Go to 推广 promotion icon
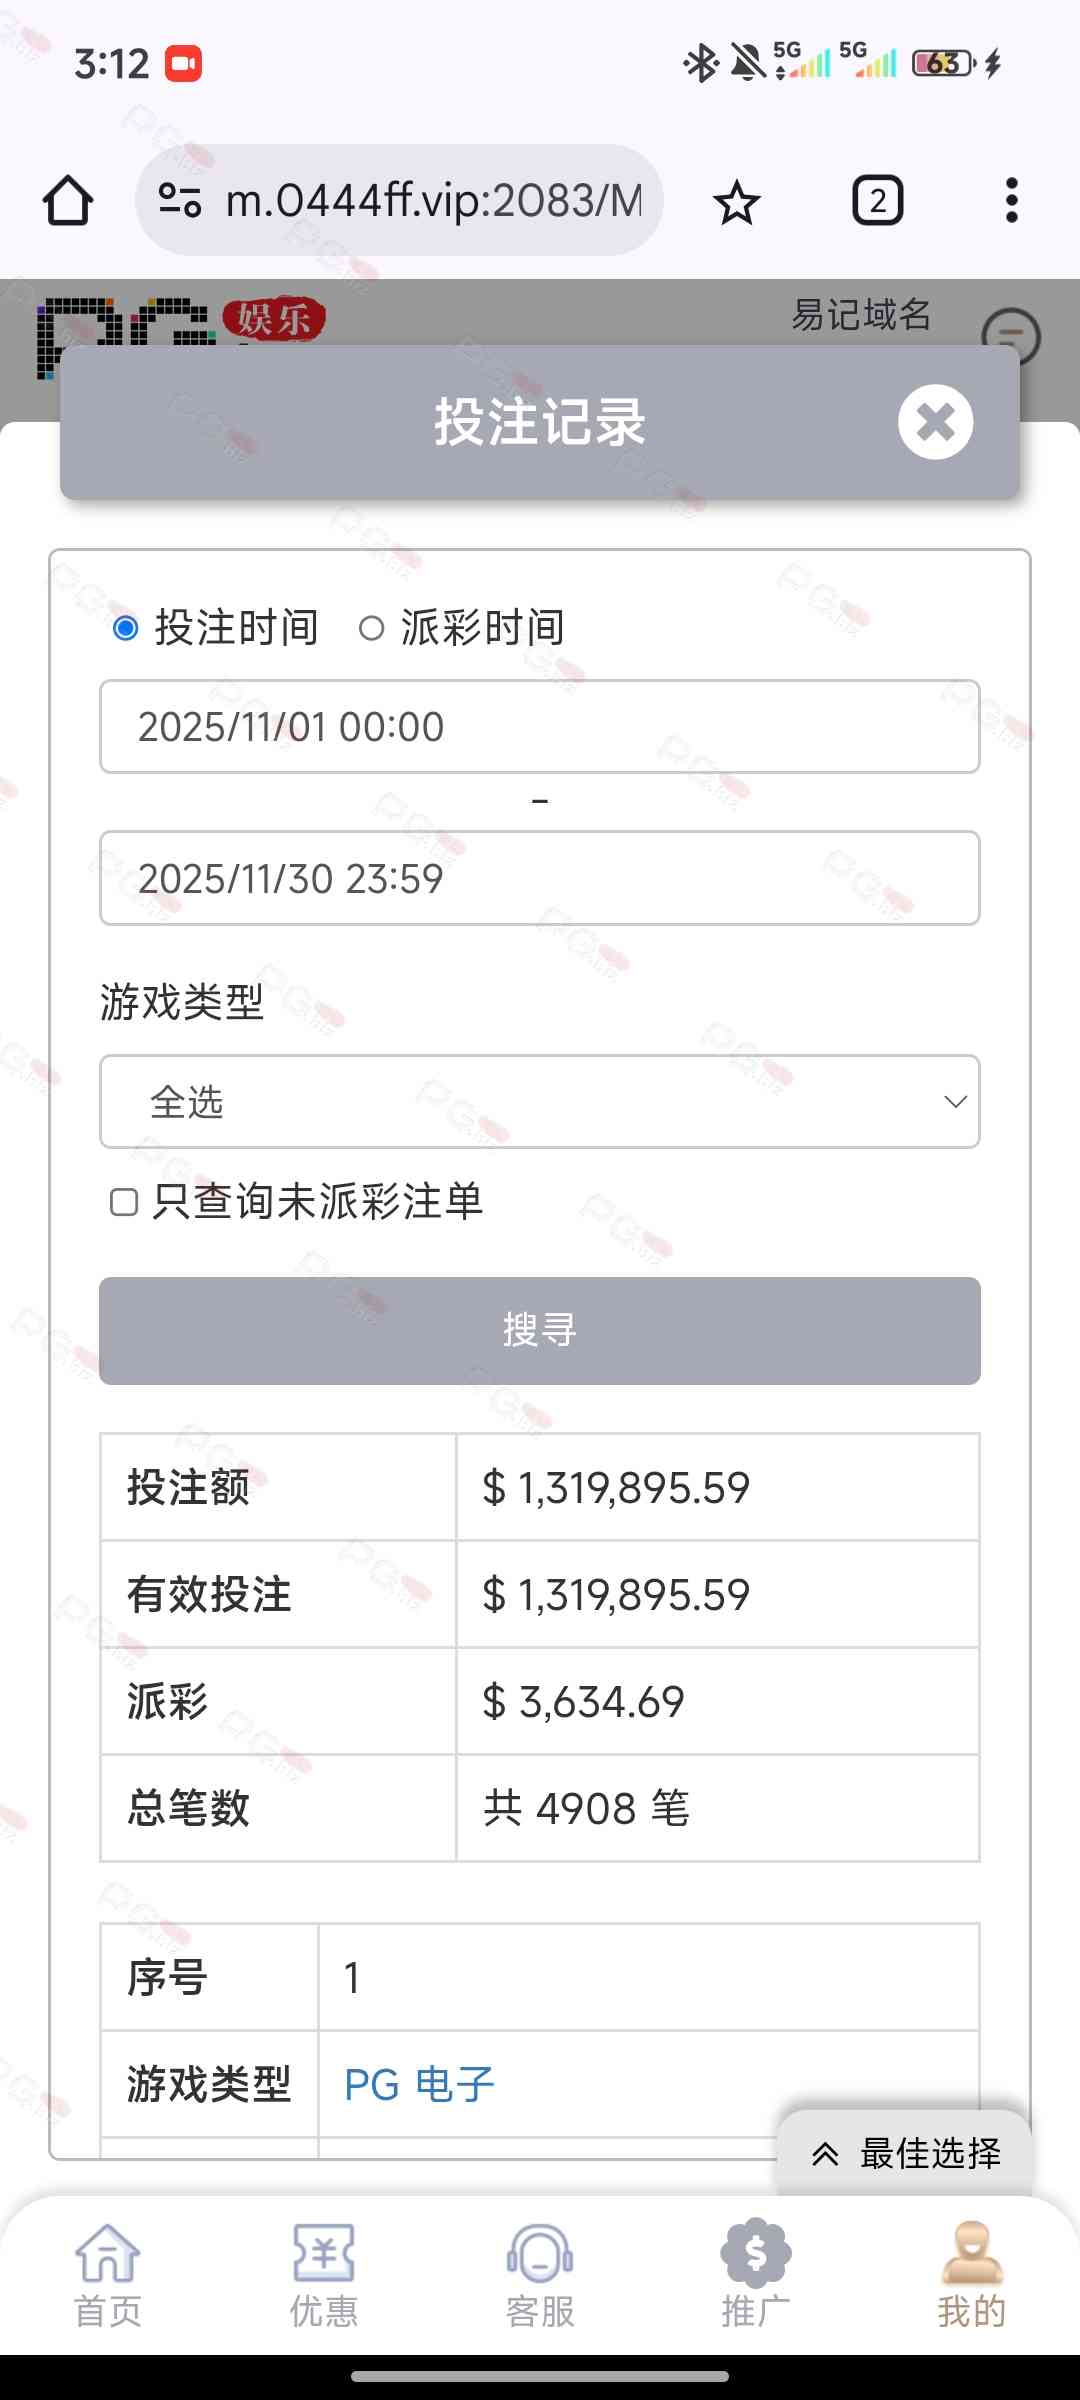The height and width of the screenshot is (2400, 1080). tap(756, 2257)
